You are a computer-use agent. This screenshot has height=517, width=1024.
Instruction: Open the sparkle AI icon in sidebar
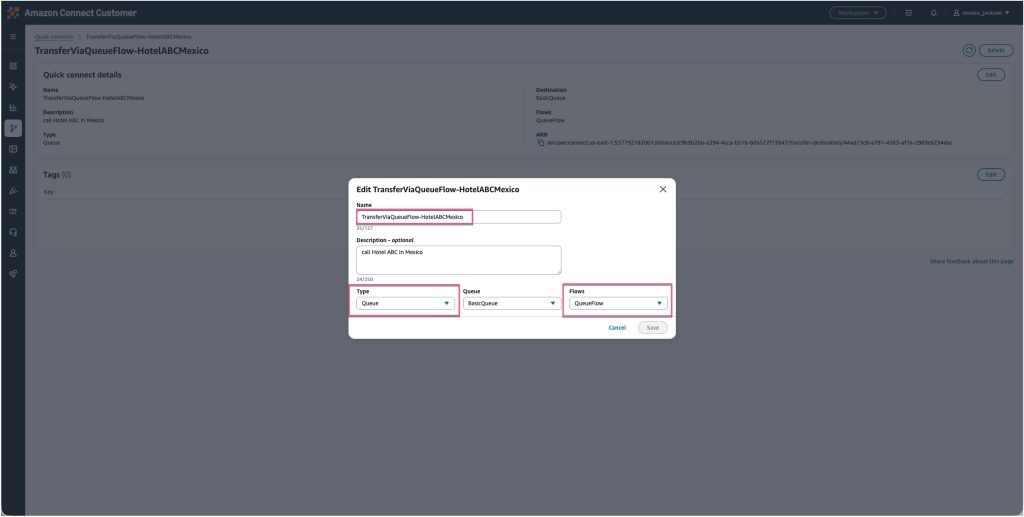(x=13, y=87)
